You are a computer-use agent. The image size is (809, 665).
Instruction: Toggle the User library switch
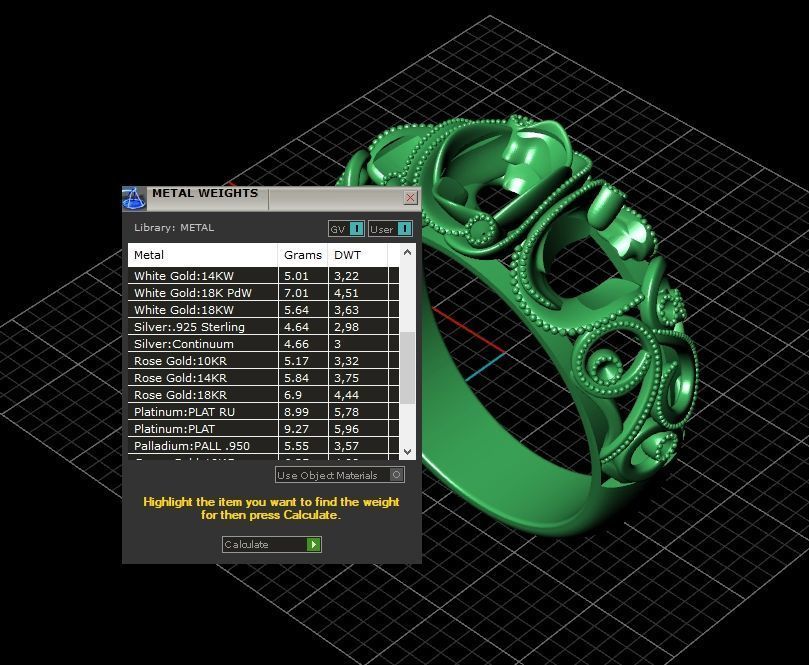click(x=390, y=229)
